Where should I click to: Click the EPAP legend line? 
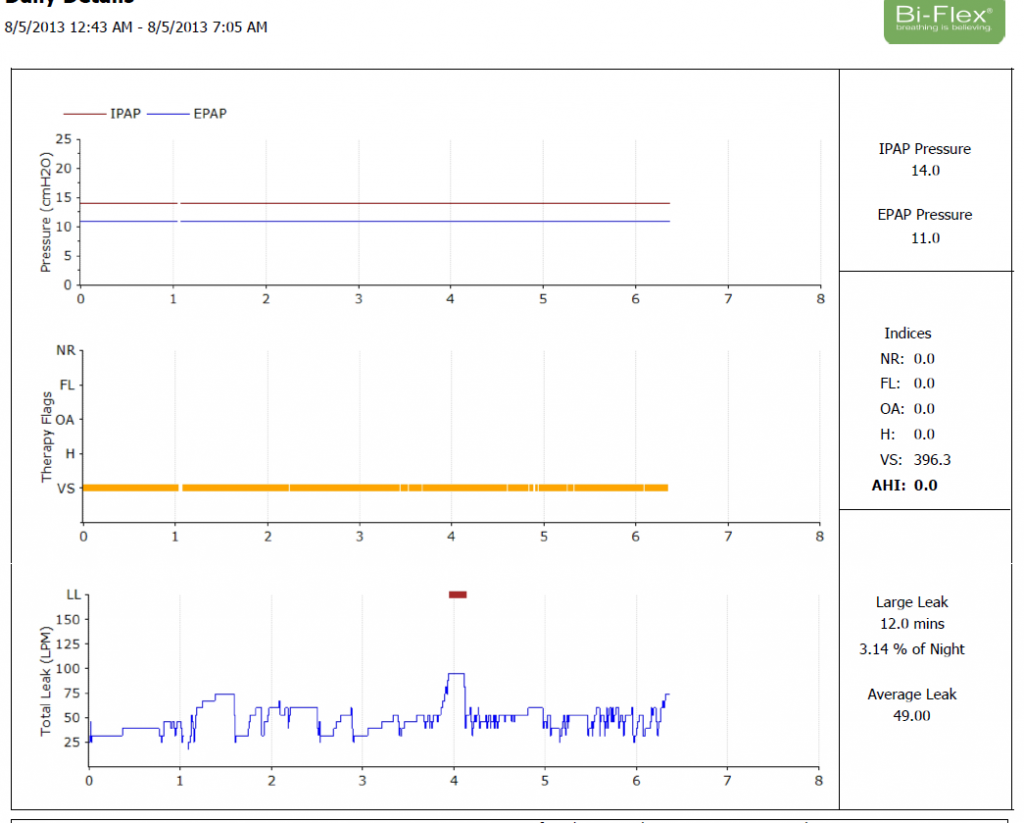click(167, 114)
